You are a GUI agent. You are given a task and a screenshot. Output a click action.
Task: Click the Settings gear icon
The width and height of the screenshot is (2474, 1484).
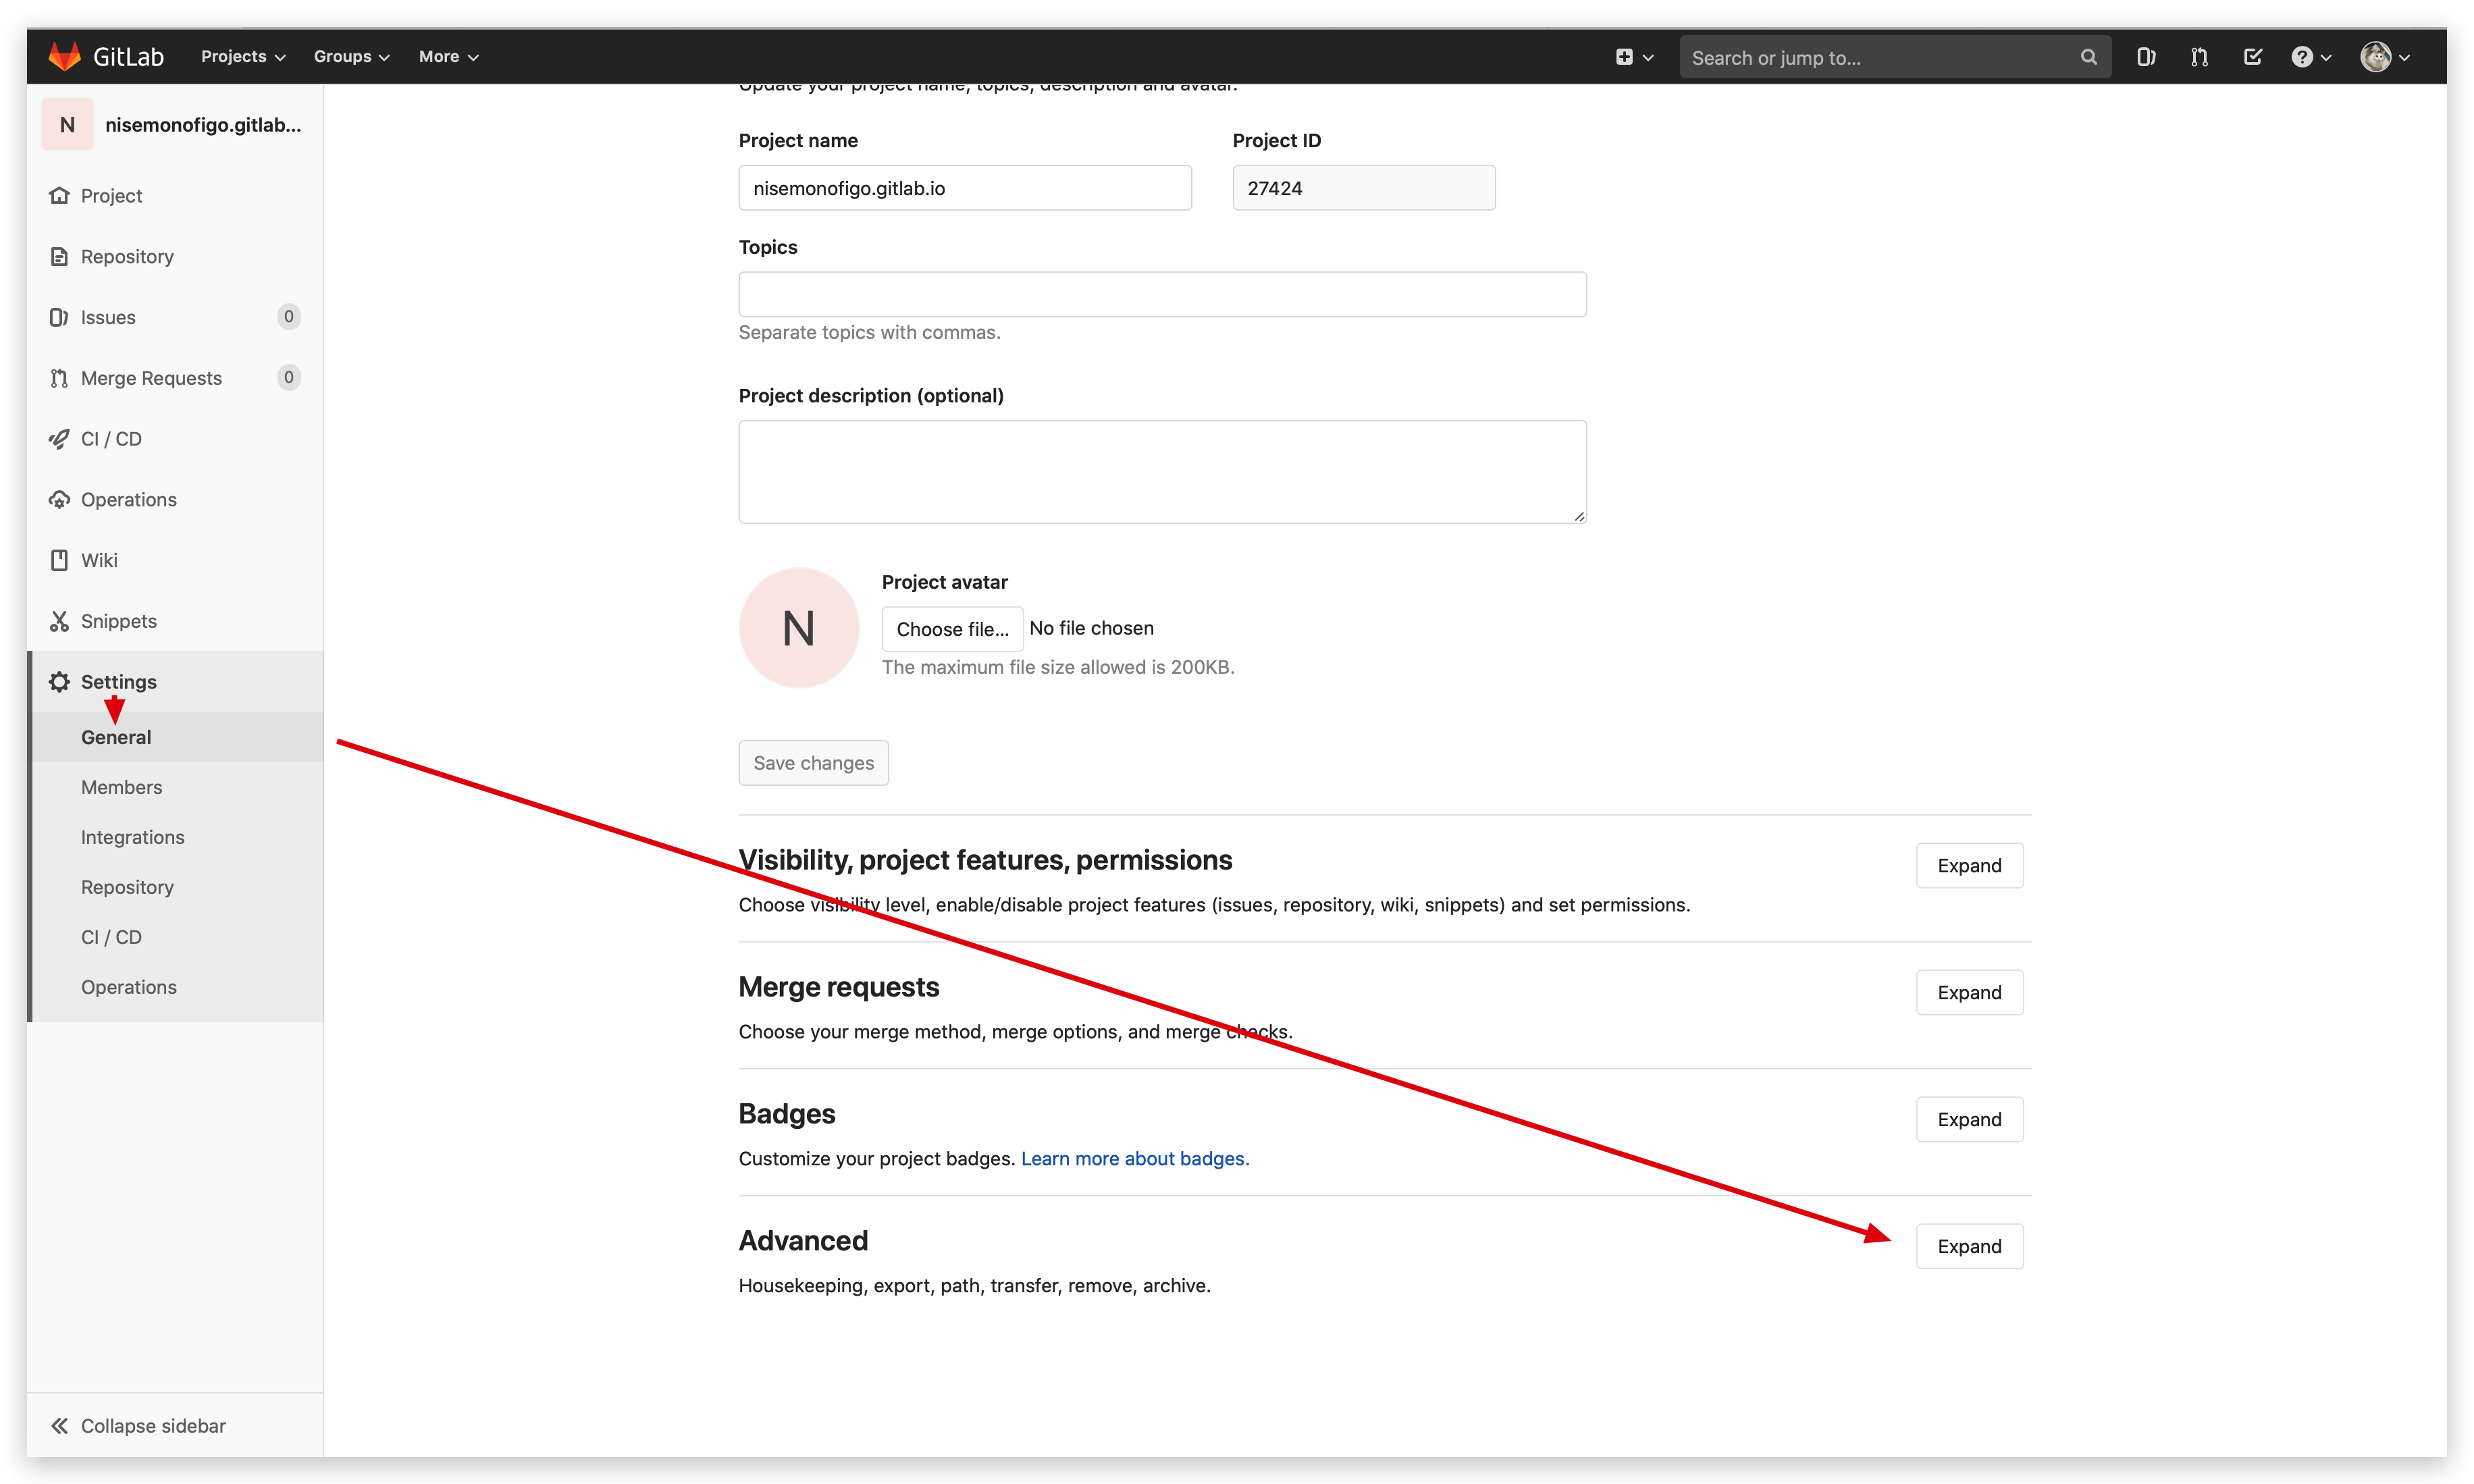click(59, 682)
